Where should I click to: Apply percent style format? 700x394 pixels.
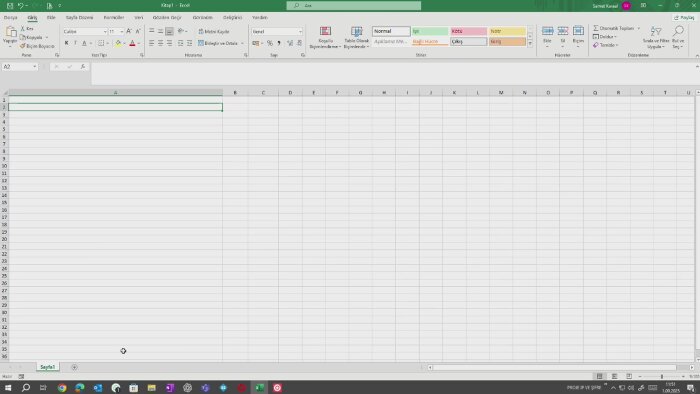(x=270, y=43)
